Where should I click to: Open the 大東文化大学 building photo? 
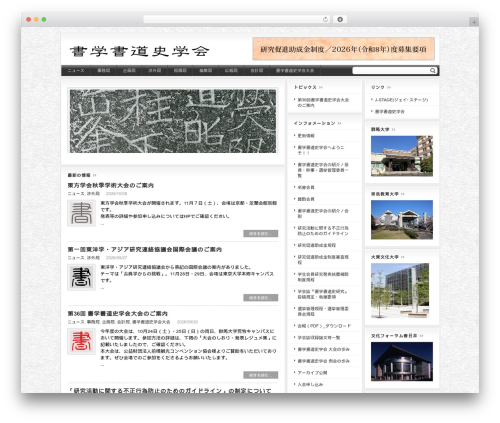[400, 291]
